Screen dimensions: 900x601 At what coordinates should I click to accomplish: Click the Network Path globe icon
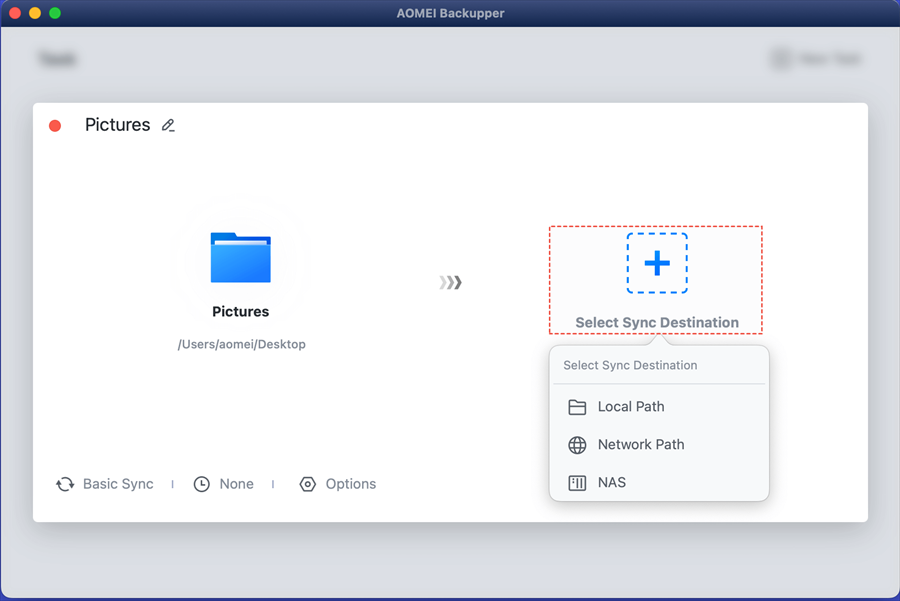(577, 445)
